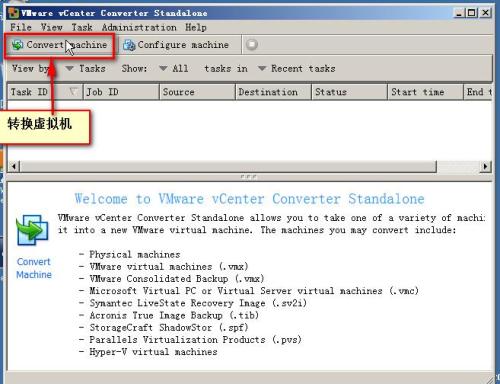Click the horizontal scrollbar thumb
The image size is (500, 384).
pos(228,166)
